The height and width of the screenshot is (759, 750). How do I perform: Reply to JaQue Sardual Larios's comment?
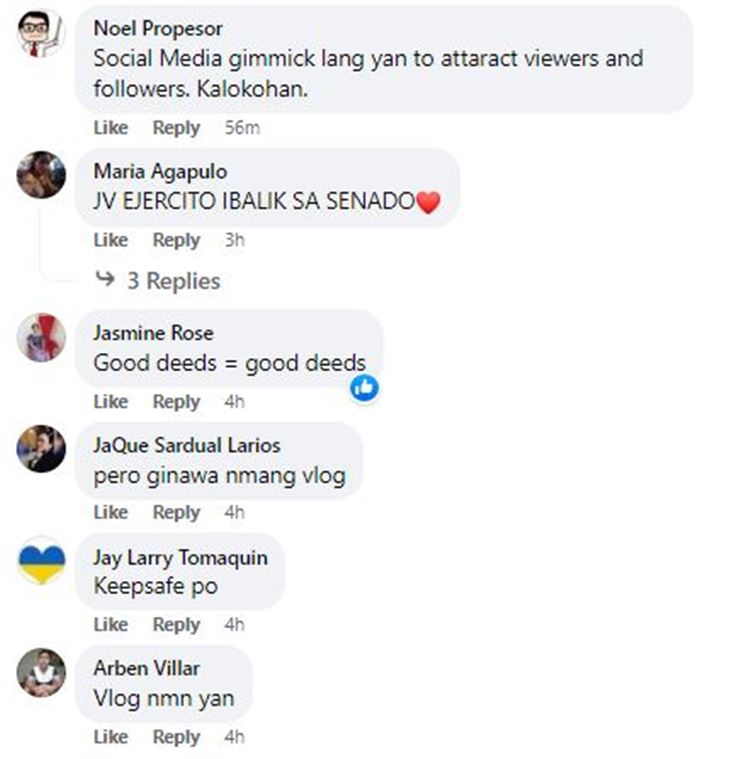176,513
